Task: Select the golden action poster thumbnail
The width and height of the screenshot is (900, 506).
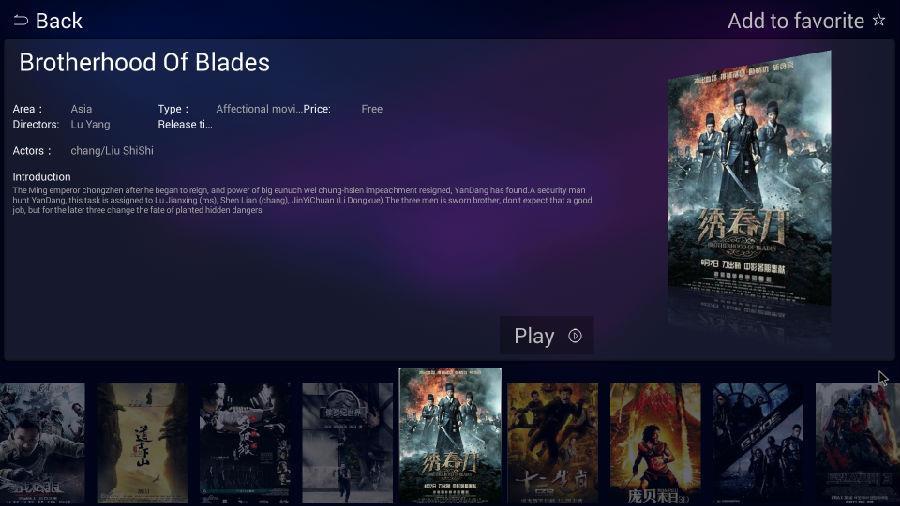Action: click(x=553, y=443)
